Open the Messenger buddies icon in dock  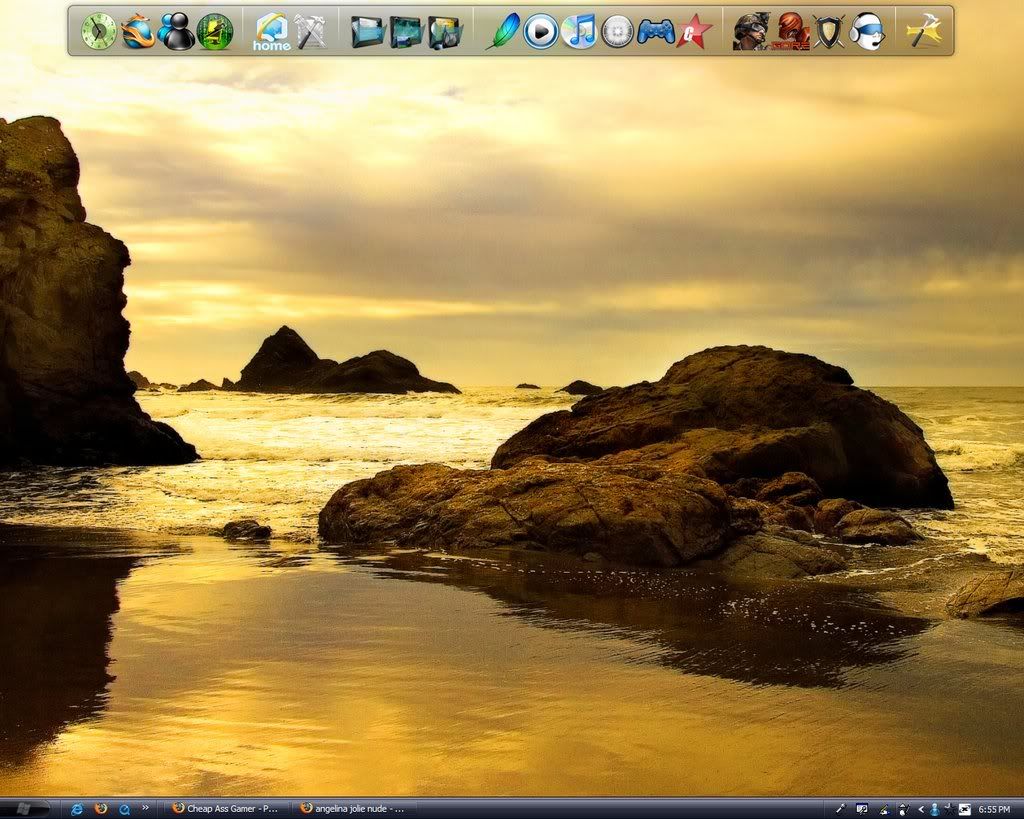click(x=176, y=31)
